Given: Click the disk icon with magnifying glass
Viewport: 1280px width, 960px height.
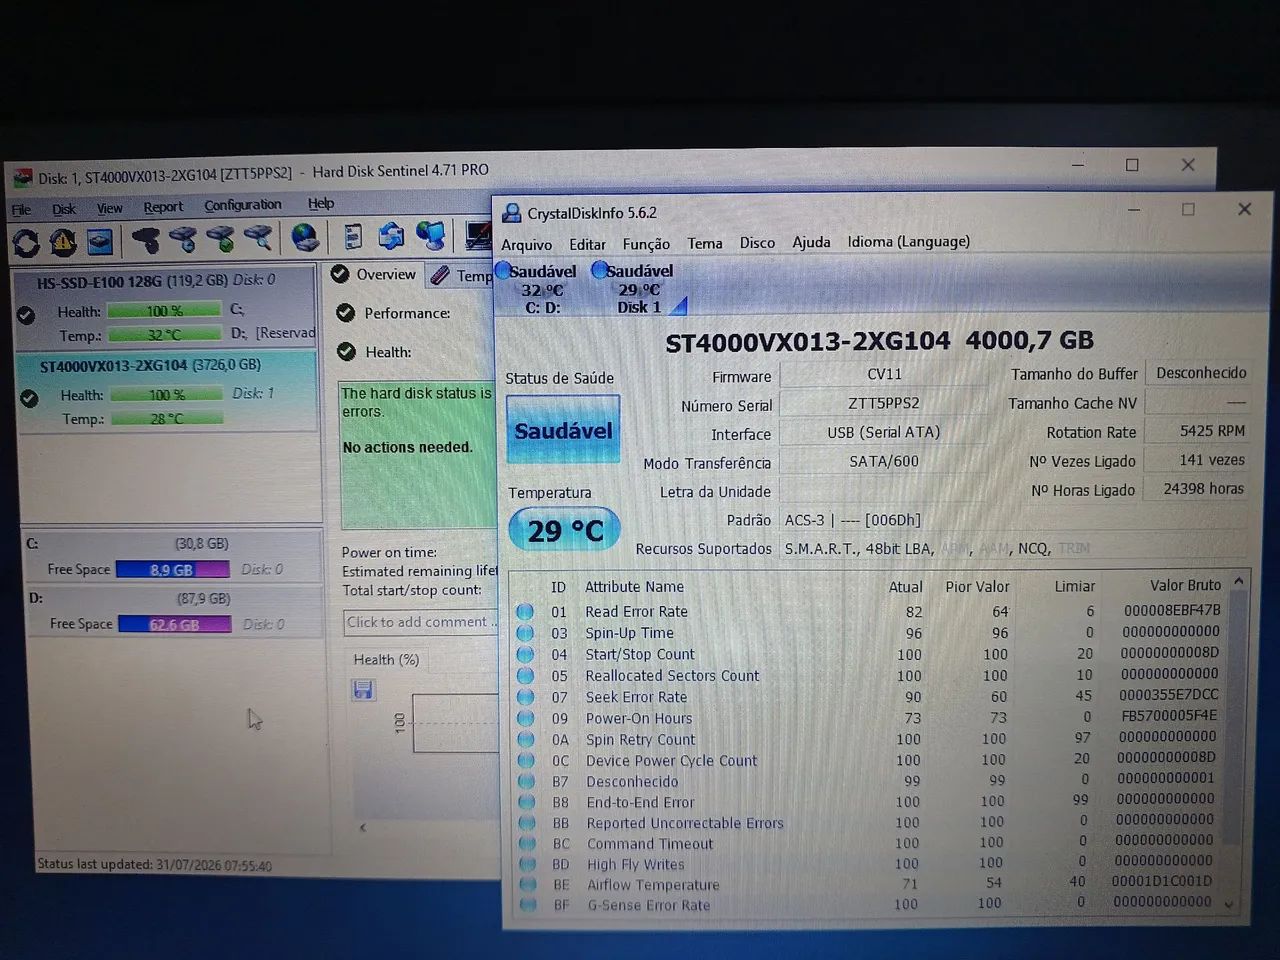Looking at the screenshot, I should pyautogui.click(x=258, y=238).
